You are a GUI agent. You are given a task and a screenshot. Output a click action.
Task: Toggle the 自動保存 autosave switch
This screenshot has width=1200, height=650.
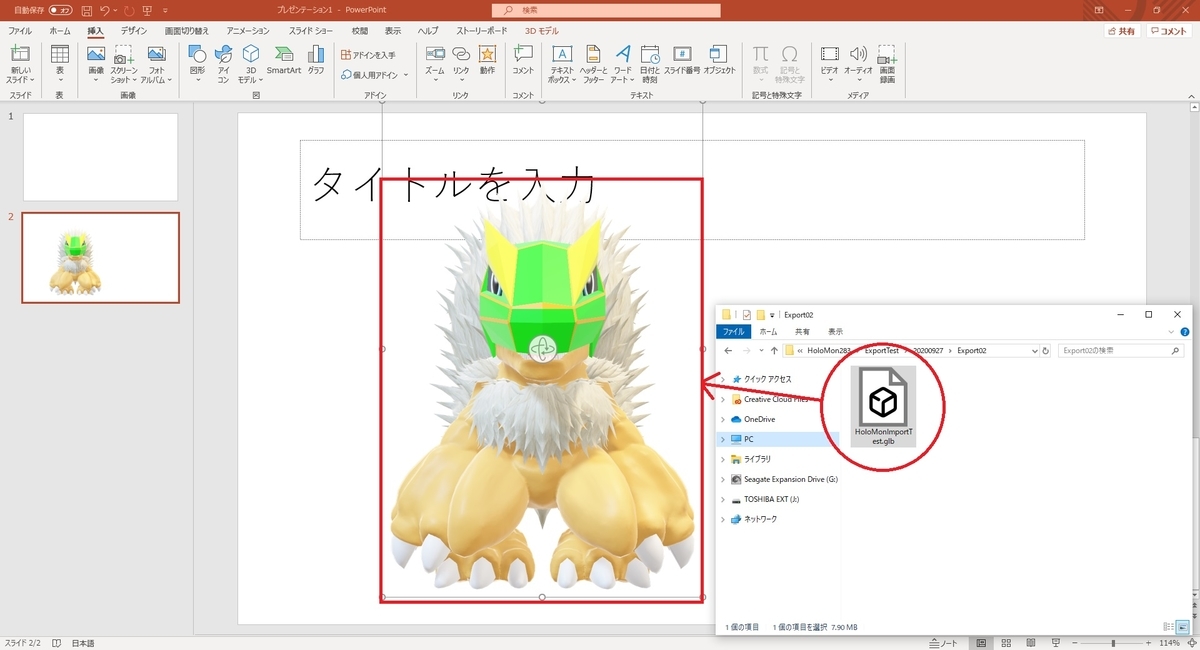(x=61, y=10)
